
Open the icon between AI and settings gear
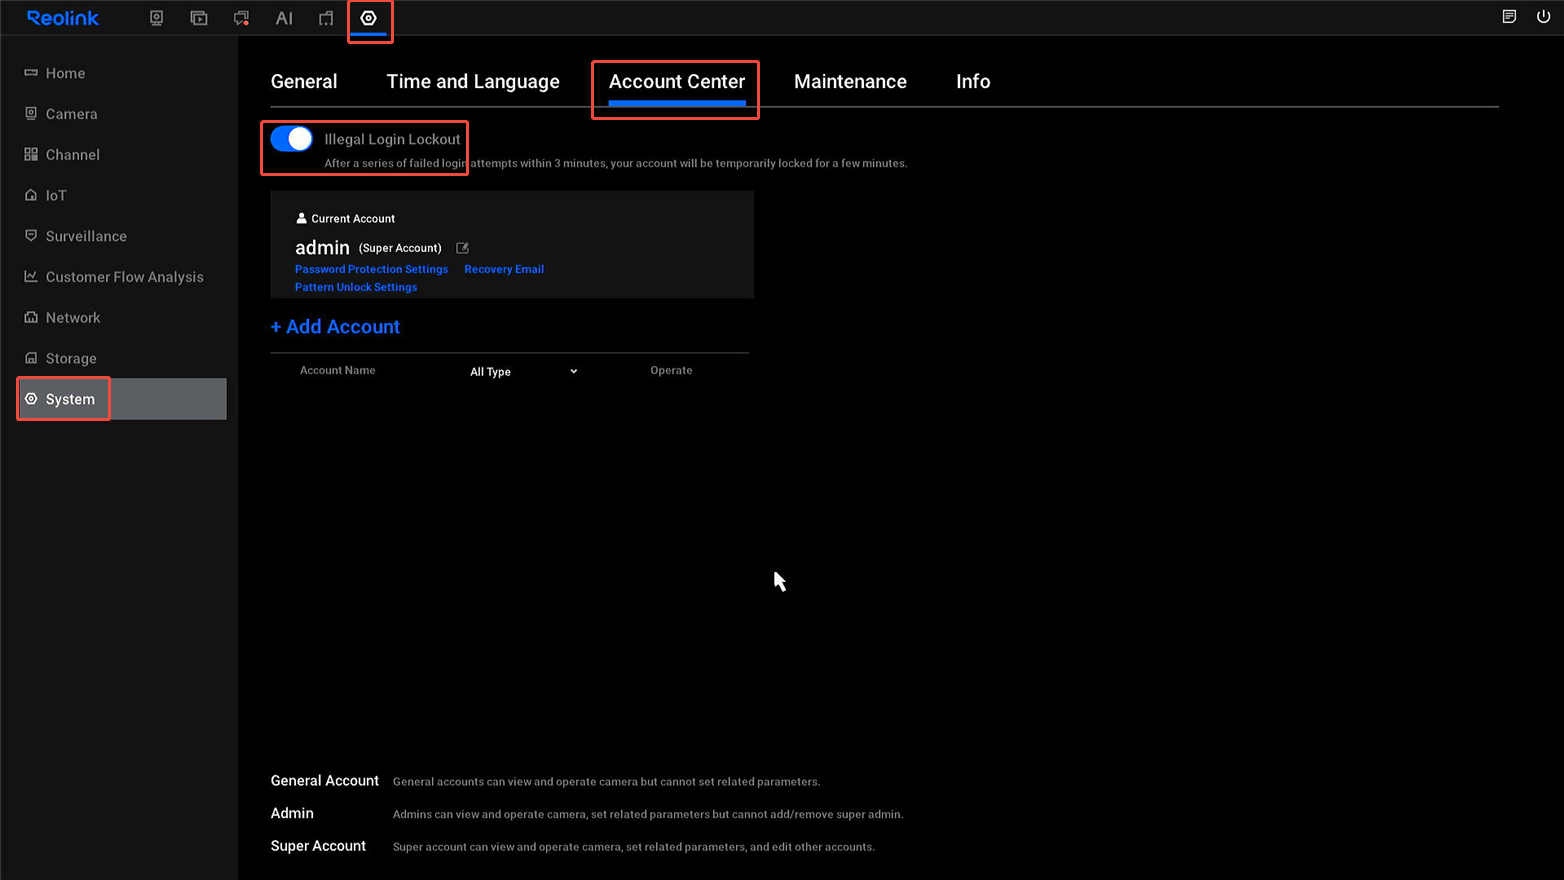point(326,18)
